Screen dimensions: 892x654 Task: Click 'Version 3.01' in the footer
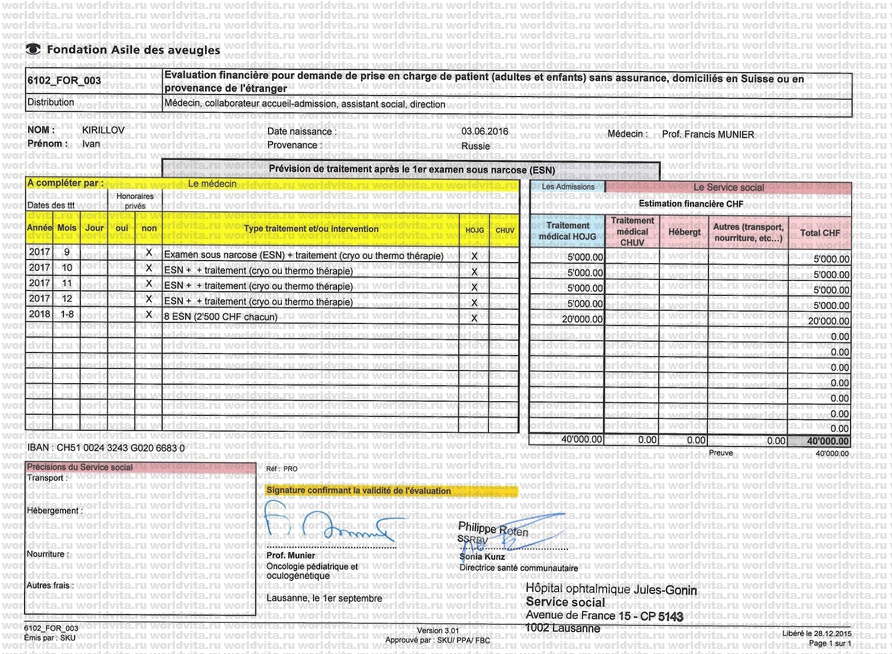tap(437, 631)
